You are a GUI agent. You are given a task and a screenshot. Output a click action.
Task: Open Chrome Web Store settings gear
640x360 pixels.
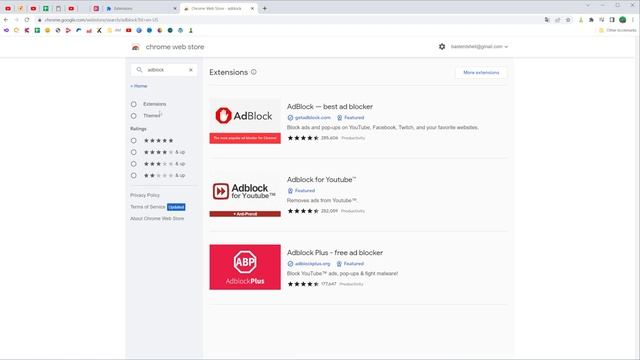tap(442, 47)
